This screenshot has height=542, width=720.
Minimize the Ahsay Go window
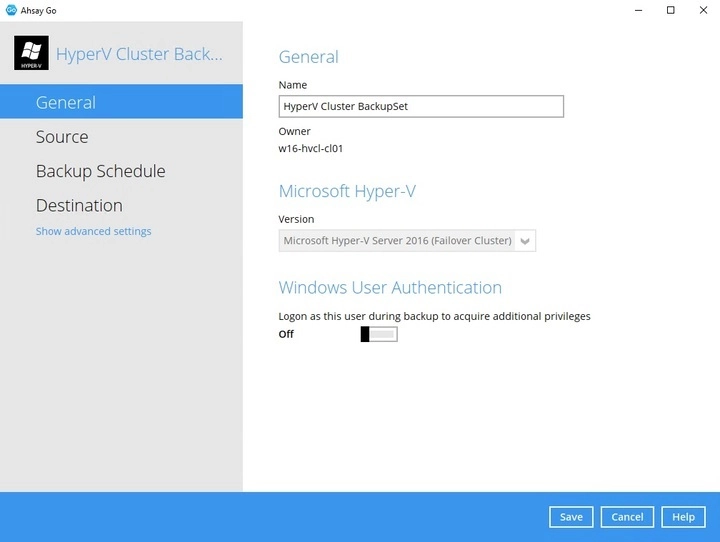pyautogui.click(x=638, y=10)
